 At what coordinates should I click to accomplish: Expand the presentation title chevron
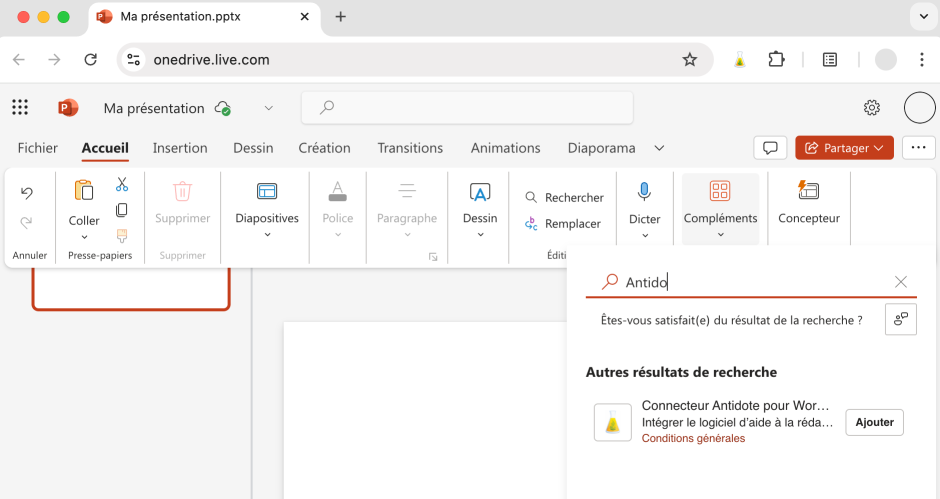tap(268, 108)
